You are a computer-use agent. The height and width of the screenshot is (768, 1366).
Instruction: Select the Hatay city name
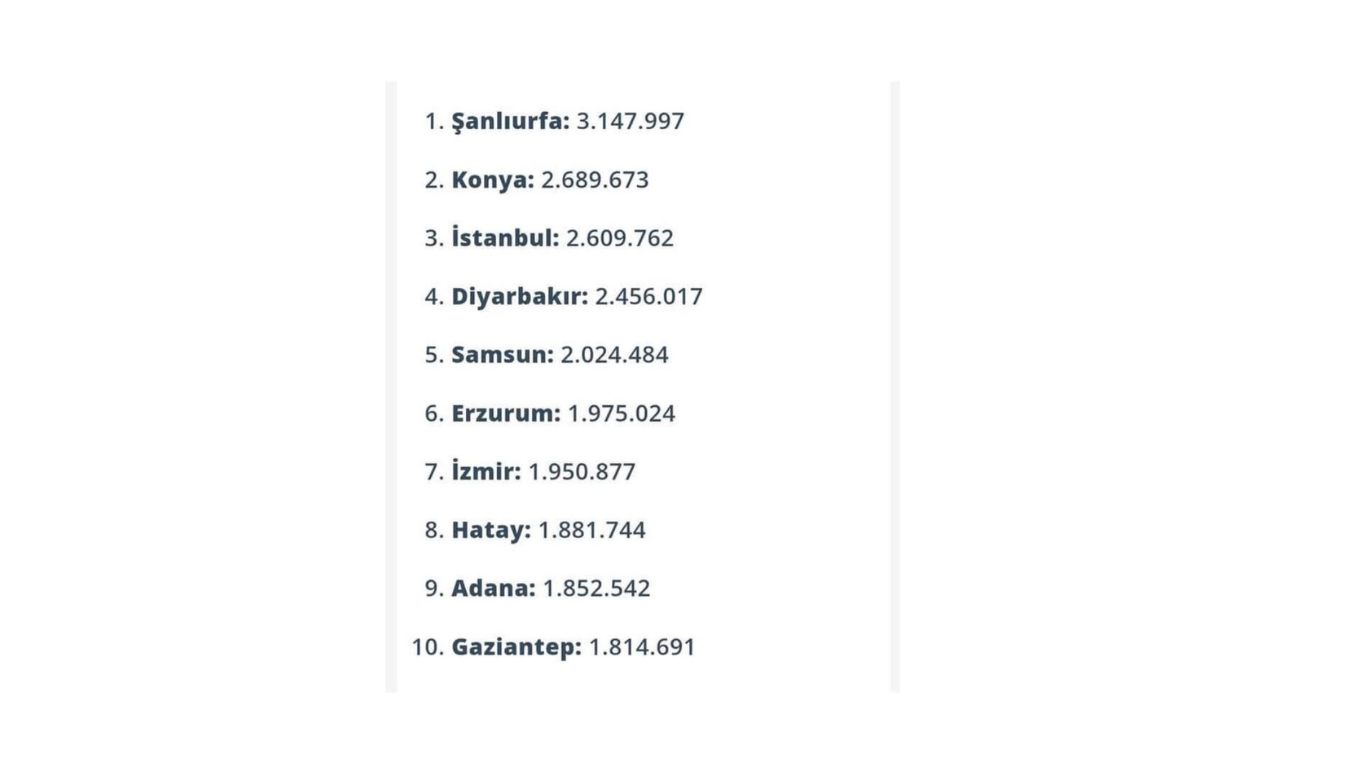tap(490, 530)
